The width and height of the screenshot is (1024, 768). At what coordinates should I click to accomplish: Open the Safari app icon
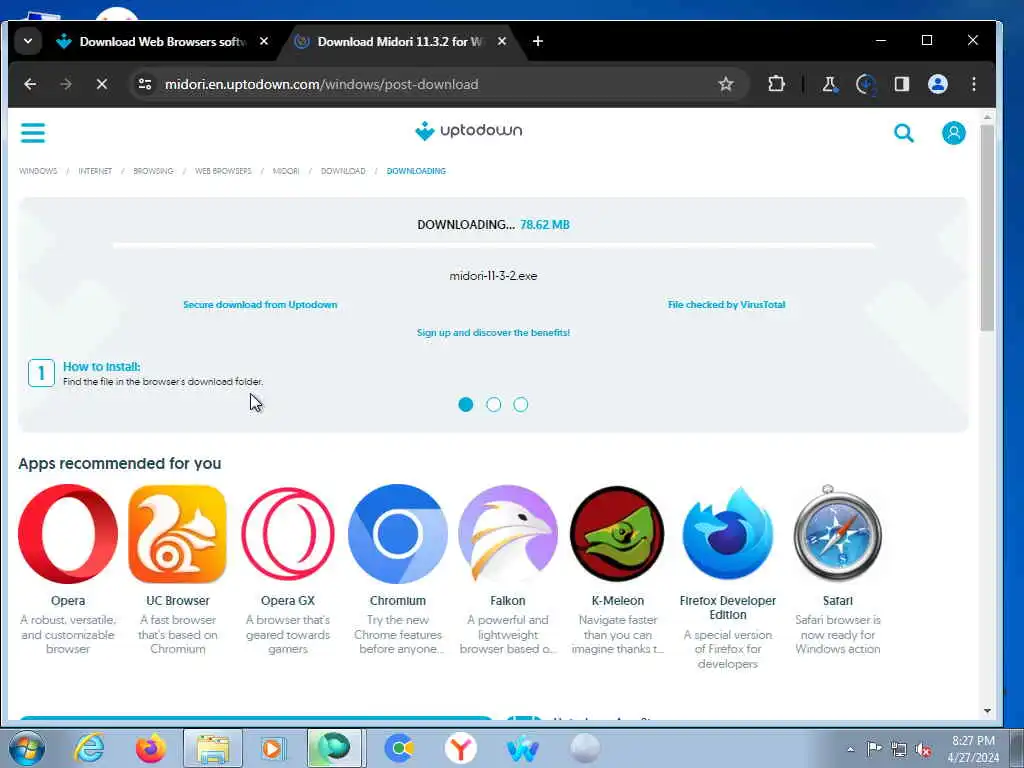tap(838, 534)
